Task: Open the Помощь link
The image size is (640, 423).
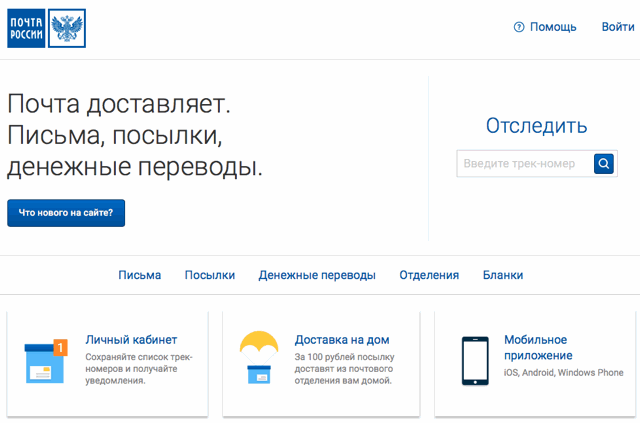Action: (x=553, y=27)
